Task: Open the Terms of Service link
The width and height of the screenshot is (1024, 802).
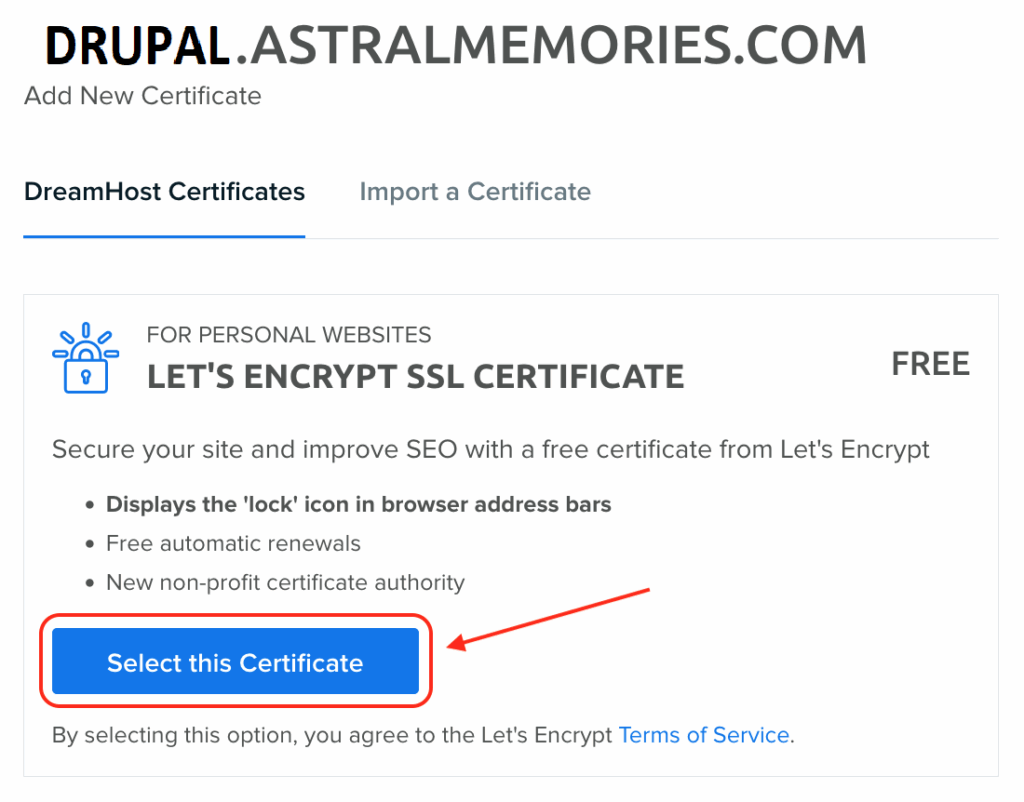Action: pyautogui.click(x=704, y=735)
